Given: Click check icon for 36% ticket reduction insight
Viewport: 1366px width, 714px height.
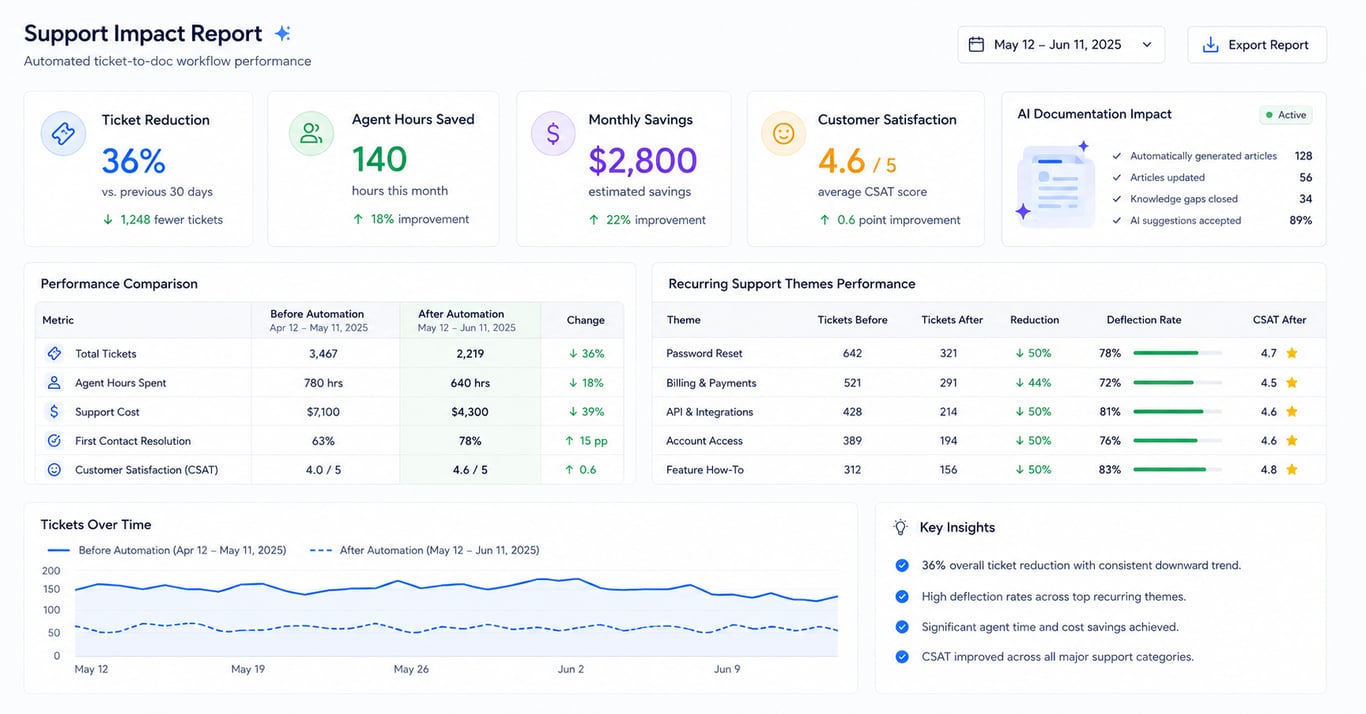Looking at the screenshot, I should (902, 566).
